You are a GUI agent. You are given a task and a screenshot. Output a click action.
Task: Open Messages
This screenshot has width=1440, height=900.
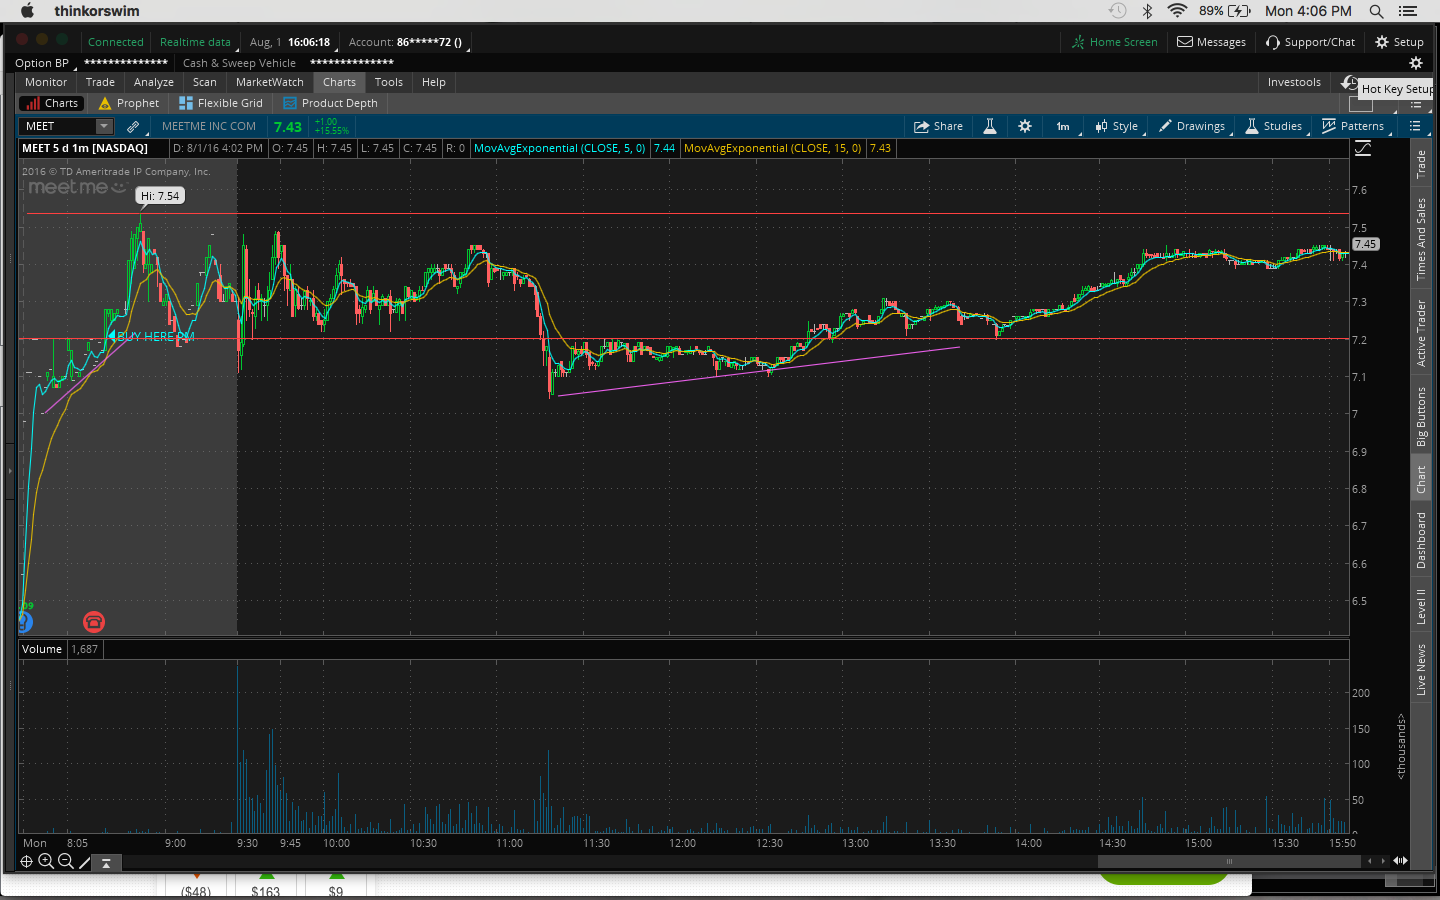coord(1211,42)
